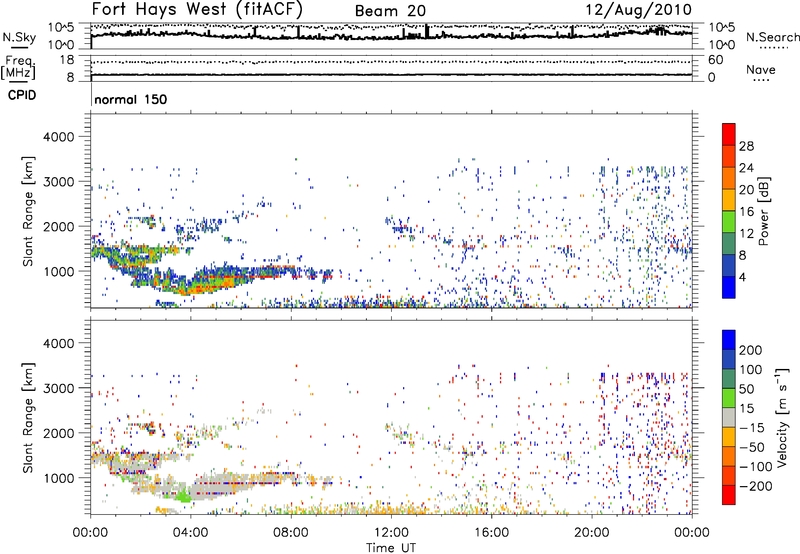The image size is (800, 554).
Task: Click the "100" Velocity scale value
Action: [x=751, y=369]
